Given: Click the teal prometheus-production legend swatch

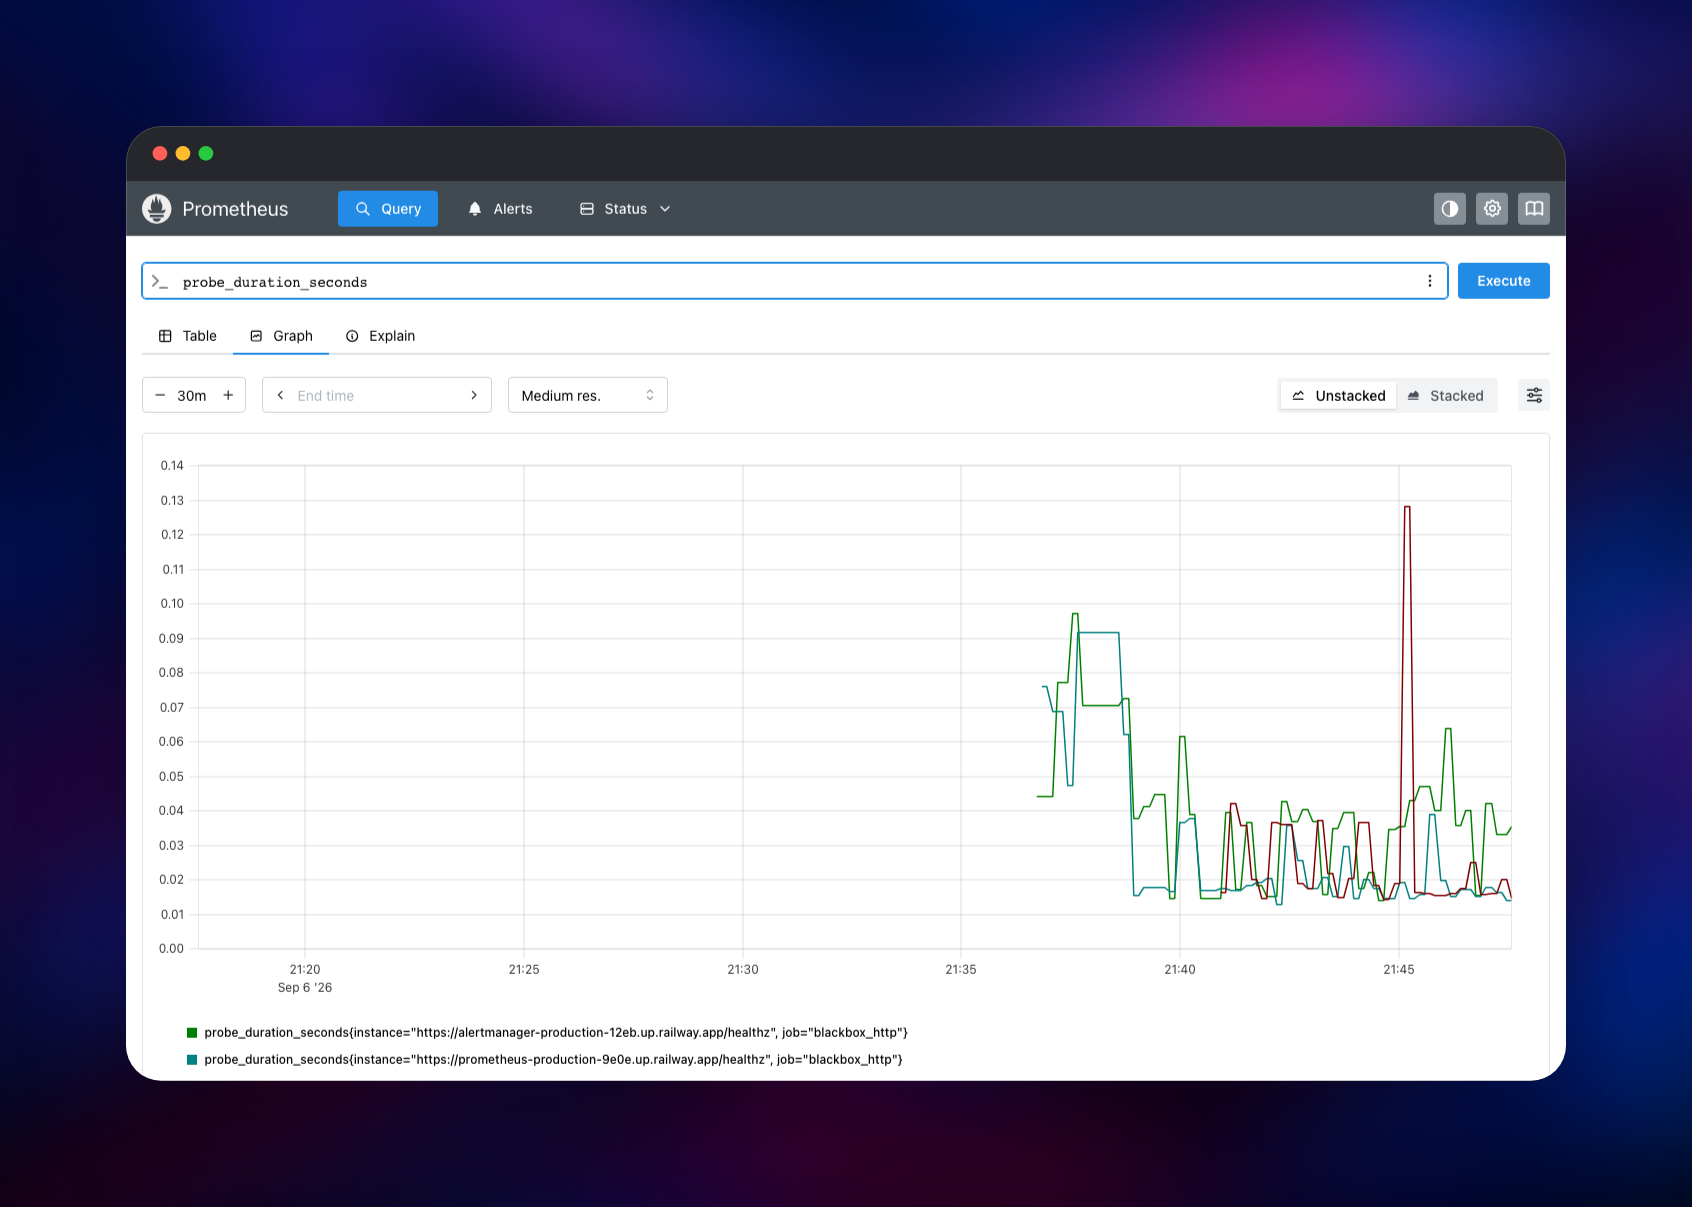Looking at the screenshot, I should (x=192, y=1060).
